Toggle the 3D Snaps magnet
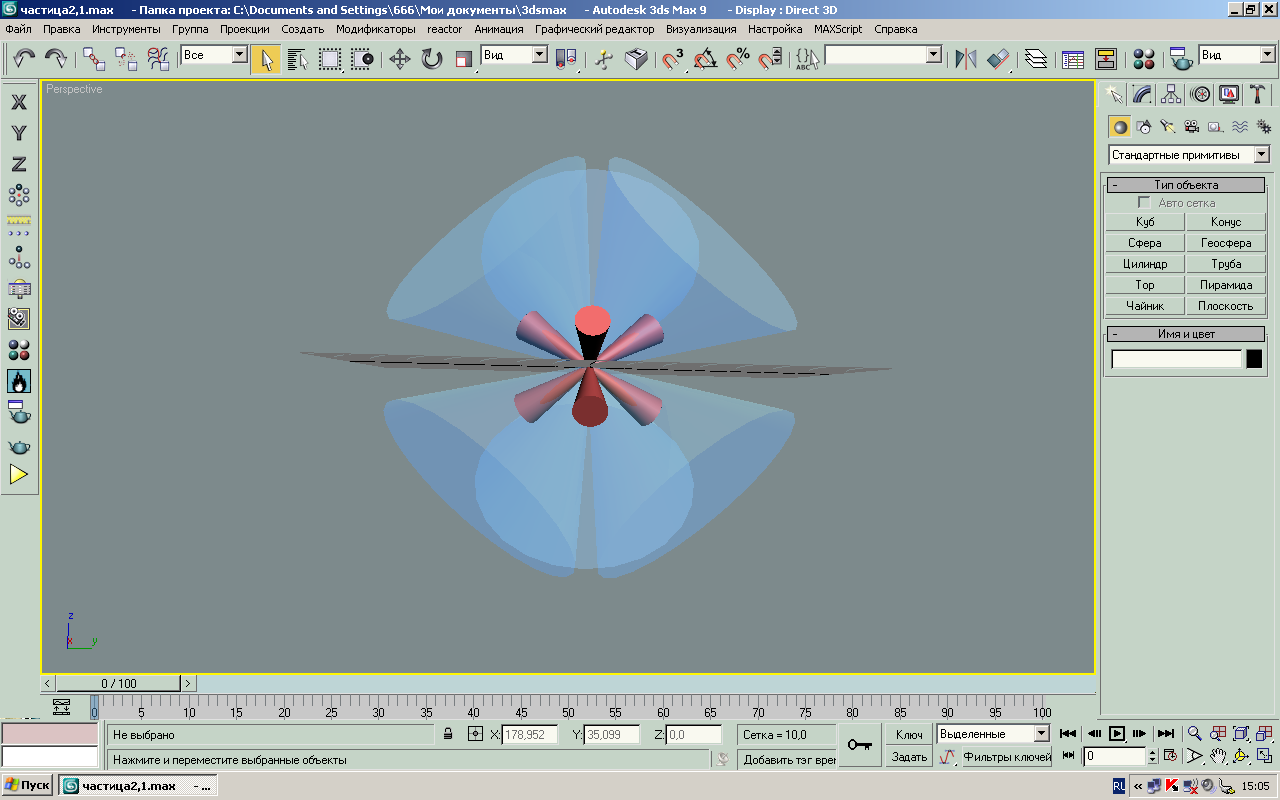The height and width of the screenshot is (800, 1280). coord(674,59)
